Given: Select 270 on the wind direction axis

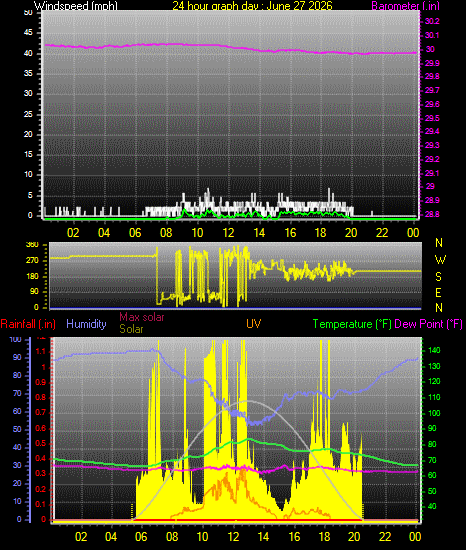Looking at the screenshot, I should (x=32, y=261).
